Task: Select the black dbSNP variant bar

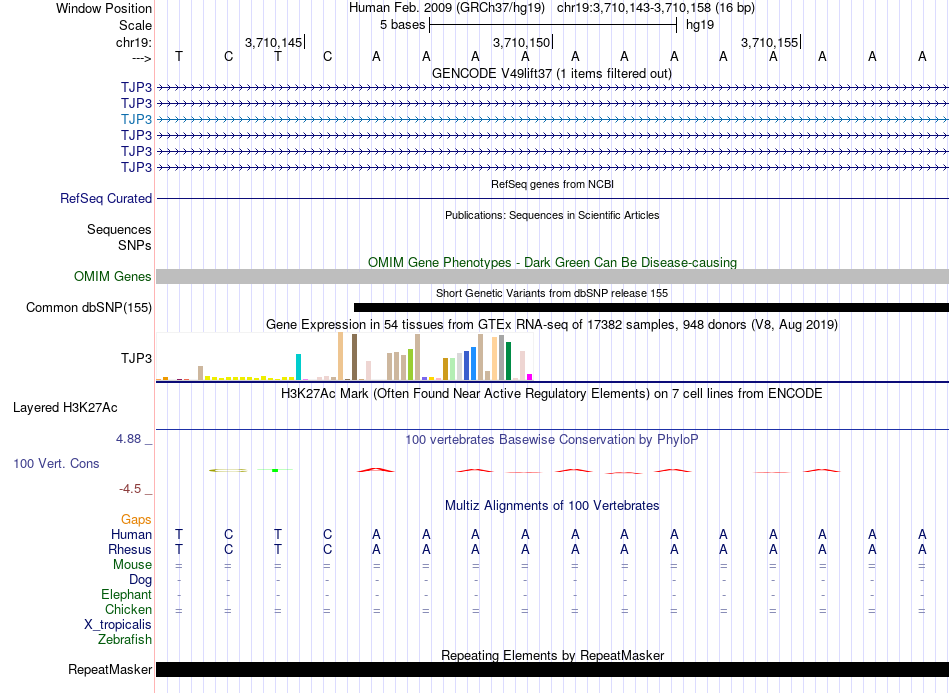Action: tap(651, 308)
